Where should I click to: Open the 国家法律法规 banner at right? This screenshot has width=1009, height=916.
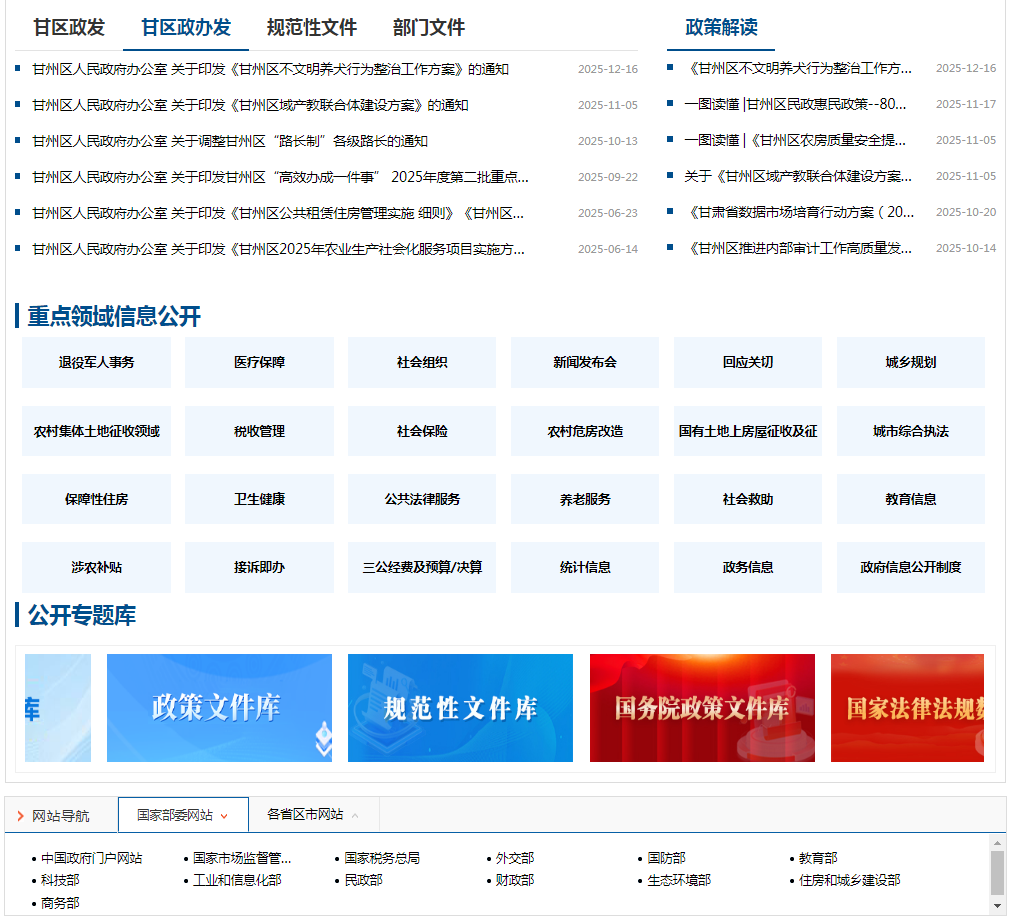pyautogui.click(x=907, y=708)
